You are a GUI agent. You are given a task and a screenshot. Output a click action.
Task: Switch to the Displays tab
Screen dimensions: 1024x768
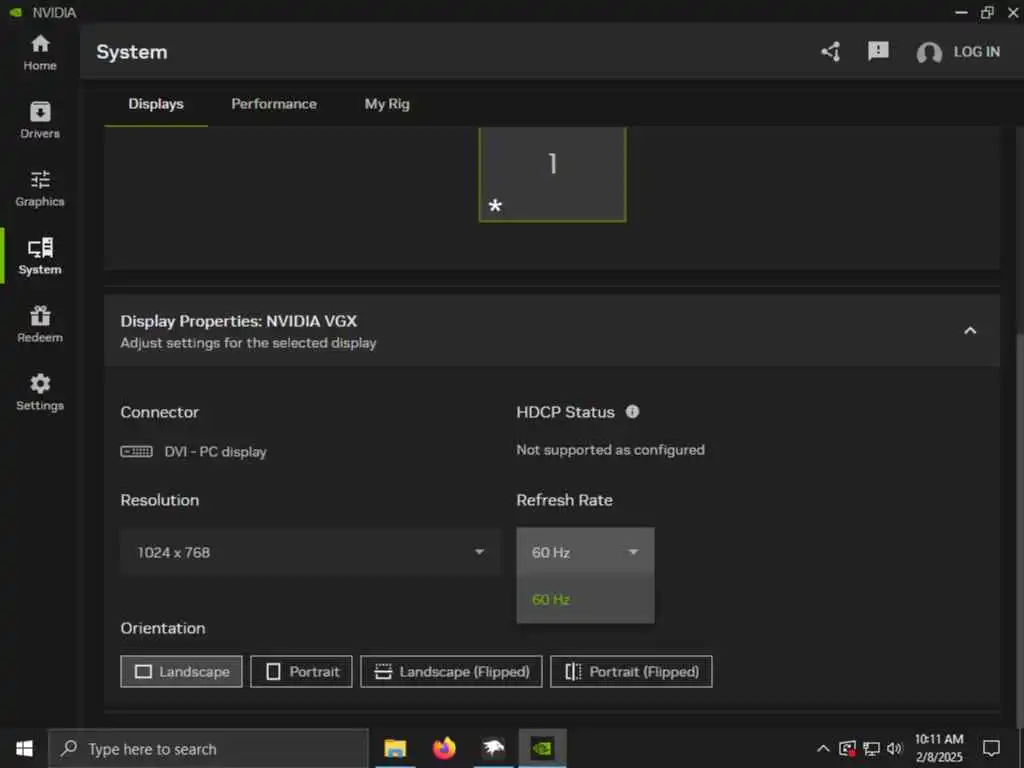(x=155, y=104)
